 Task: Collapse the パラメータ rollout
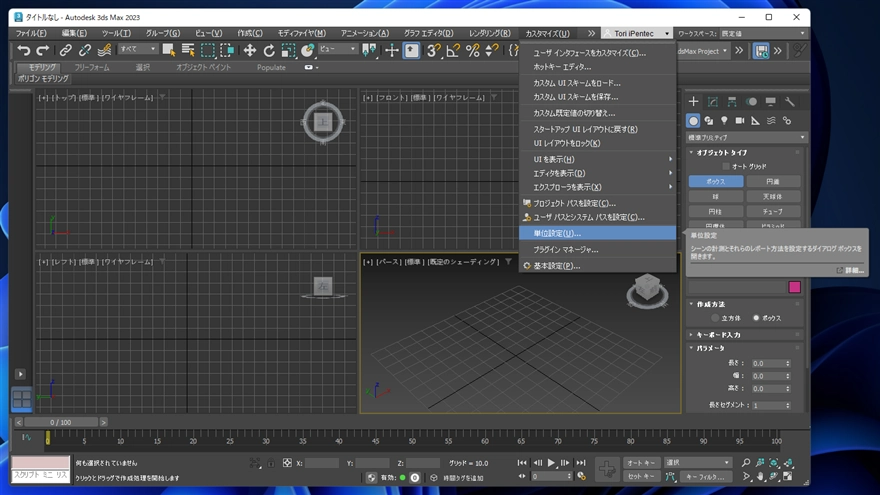(711, 348)
